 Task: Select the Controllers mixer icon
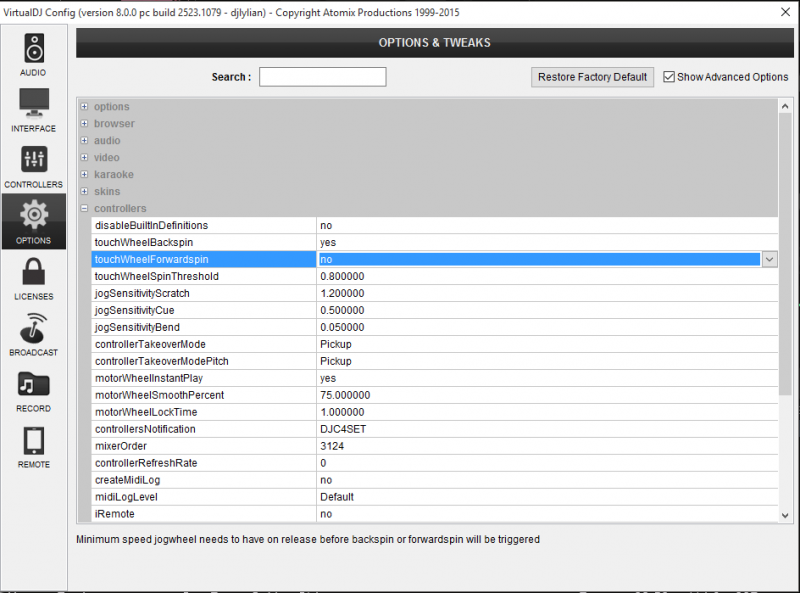[34, 160]
